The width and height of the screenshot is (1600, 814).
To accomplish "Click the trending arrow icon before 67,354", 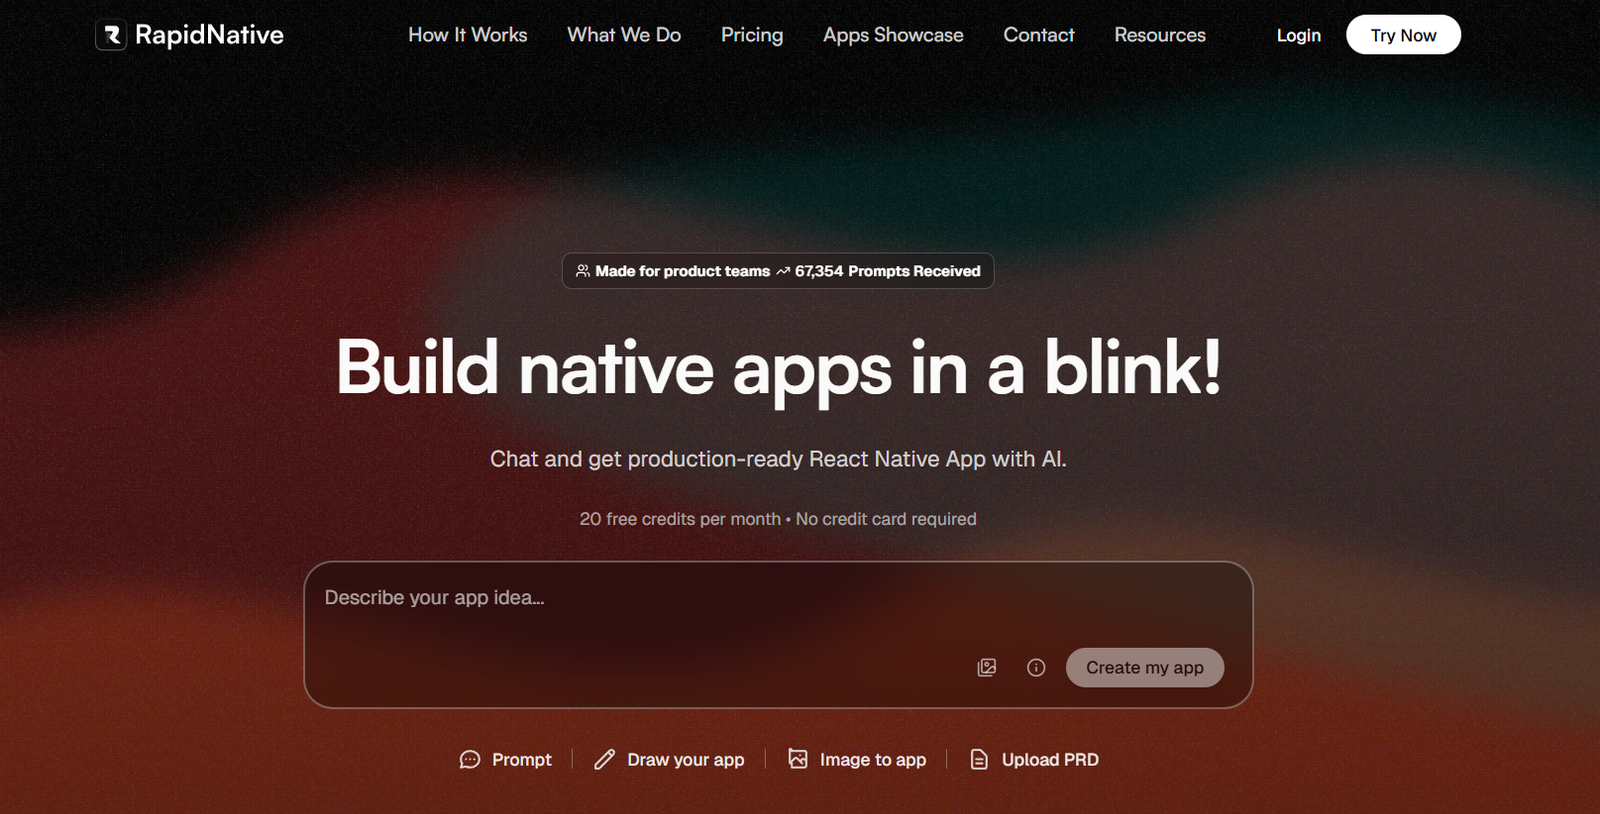I will tap(783, 271).
